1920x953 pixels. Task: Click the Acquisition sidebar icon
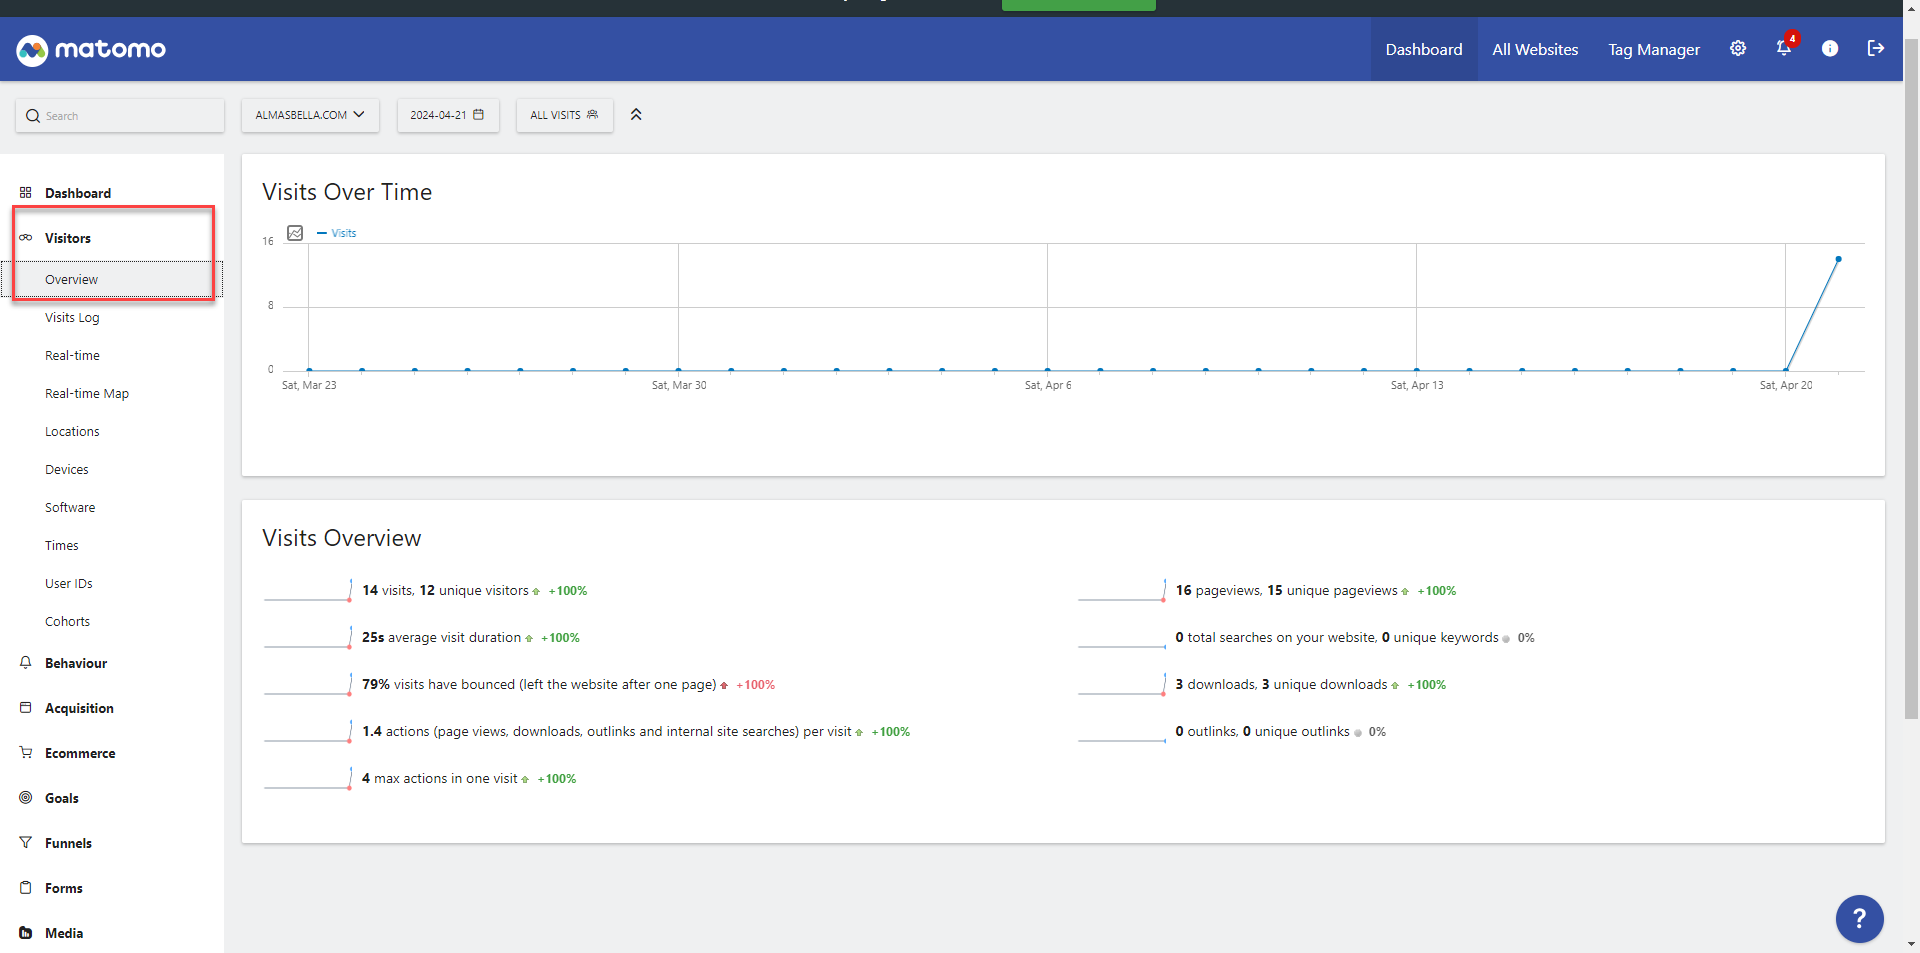26,707
